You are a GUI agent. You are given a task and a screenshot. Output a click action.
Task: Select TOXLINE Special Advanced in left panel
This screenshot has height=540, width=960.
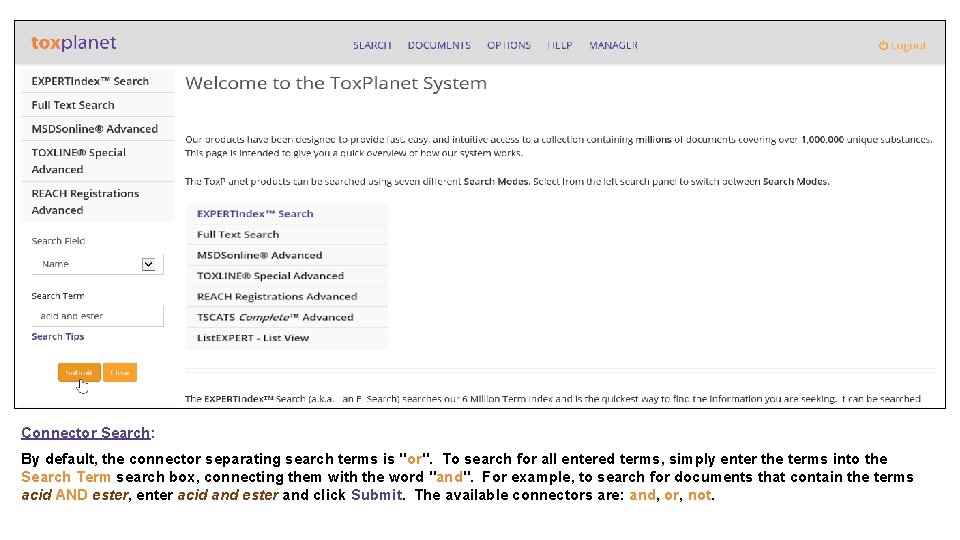point(97,161)
